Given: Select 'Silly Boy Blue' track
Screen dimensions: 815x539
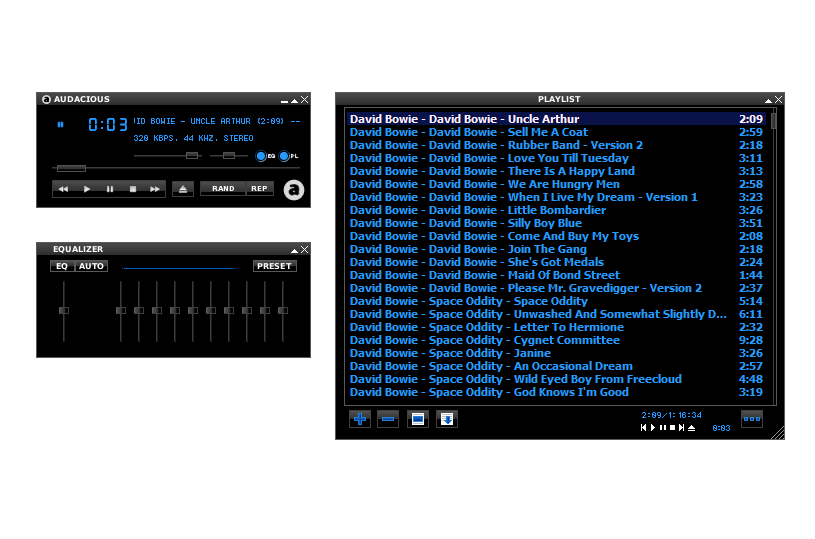Looking at the screenshot, I should pos(556,223).
